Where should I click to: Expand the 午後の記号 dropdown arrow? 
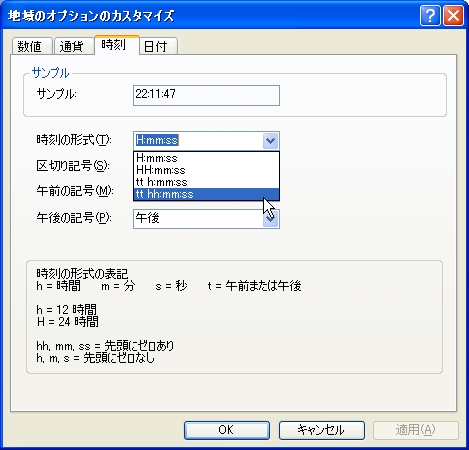click(270, 219)
